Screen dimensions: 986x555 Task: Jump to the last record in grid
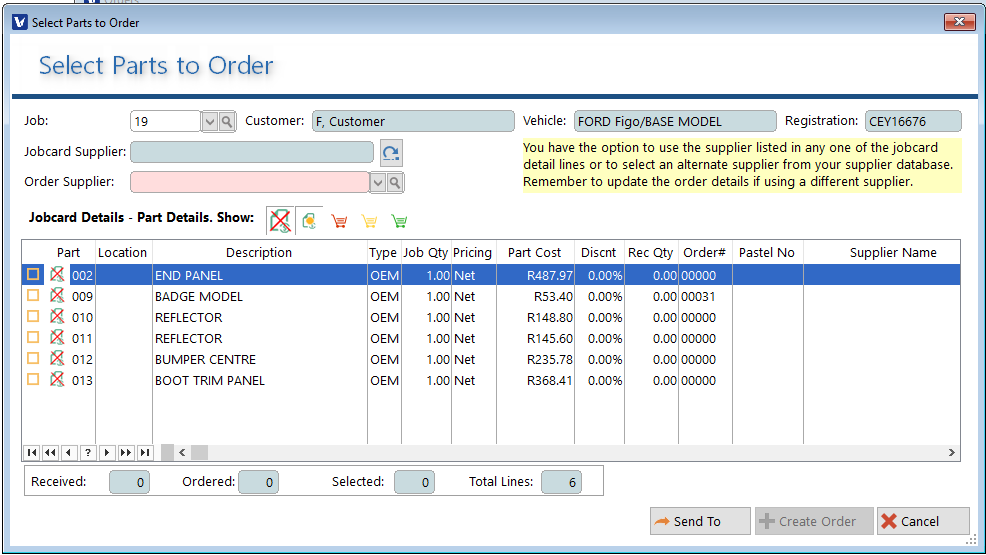(x=145, y=453)
